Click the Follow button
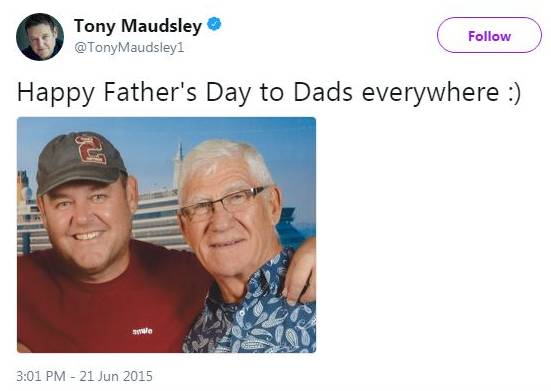This screenshot has width=551, height=391. pyautogui.click(x=489, y=35)
